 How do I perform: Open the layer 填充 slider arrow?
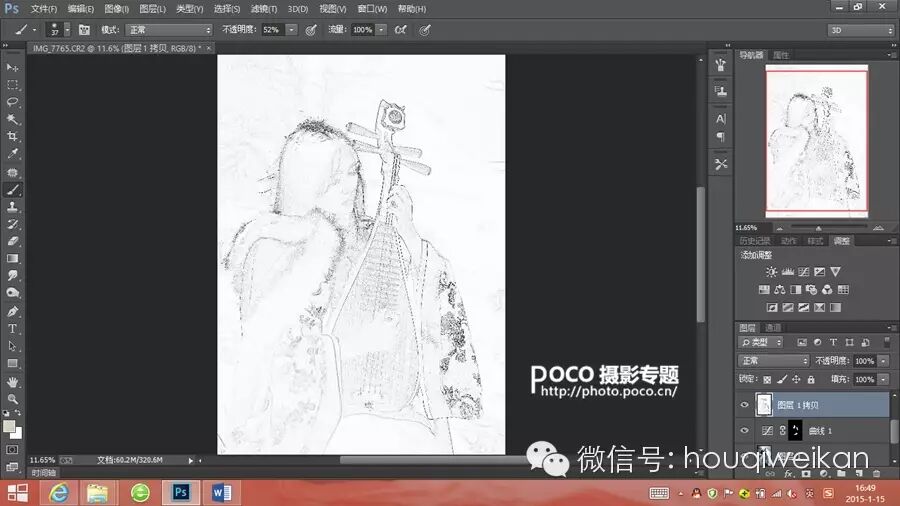pos(884,379)
